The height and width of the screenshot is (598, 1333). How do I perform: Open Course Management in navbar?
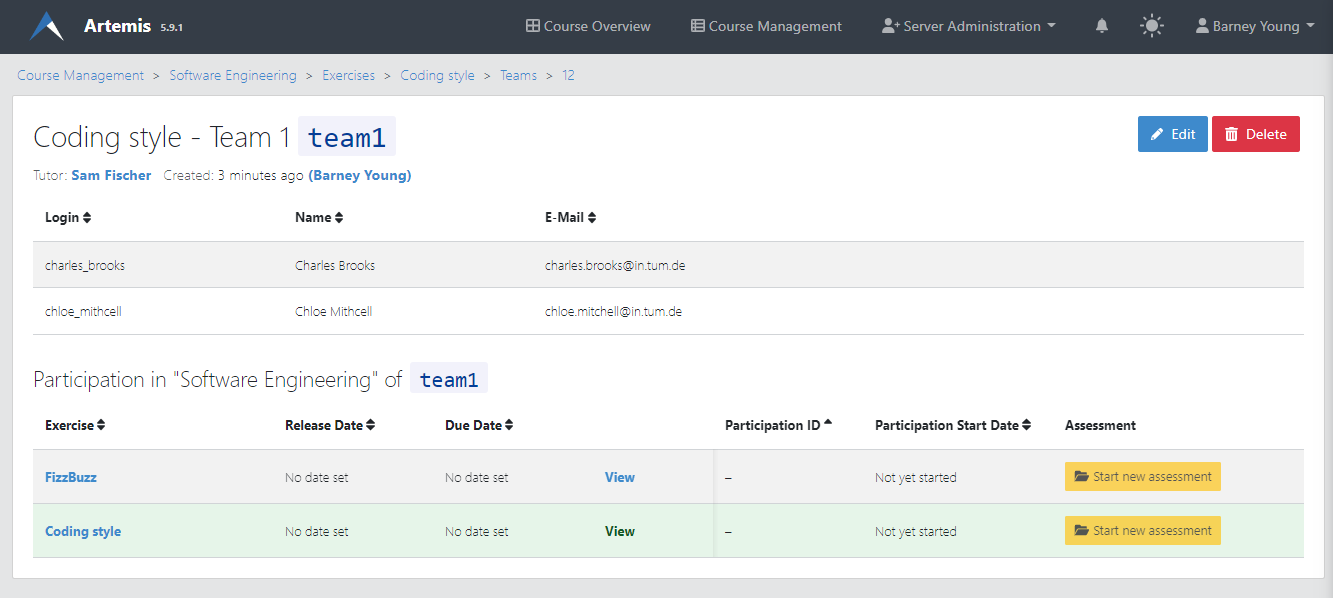click(766, 26)
